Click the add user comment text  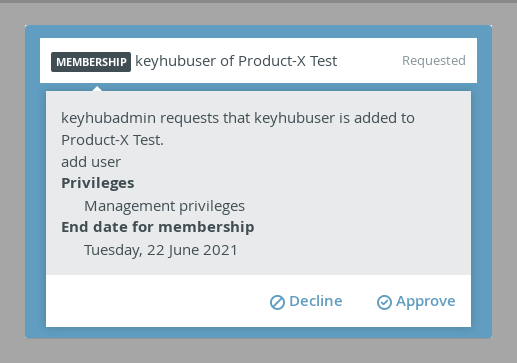pyautogui.click(x=91, y=162)
